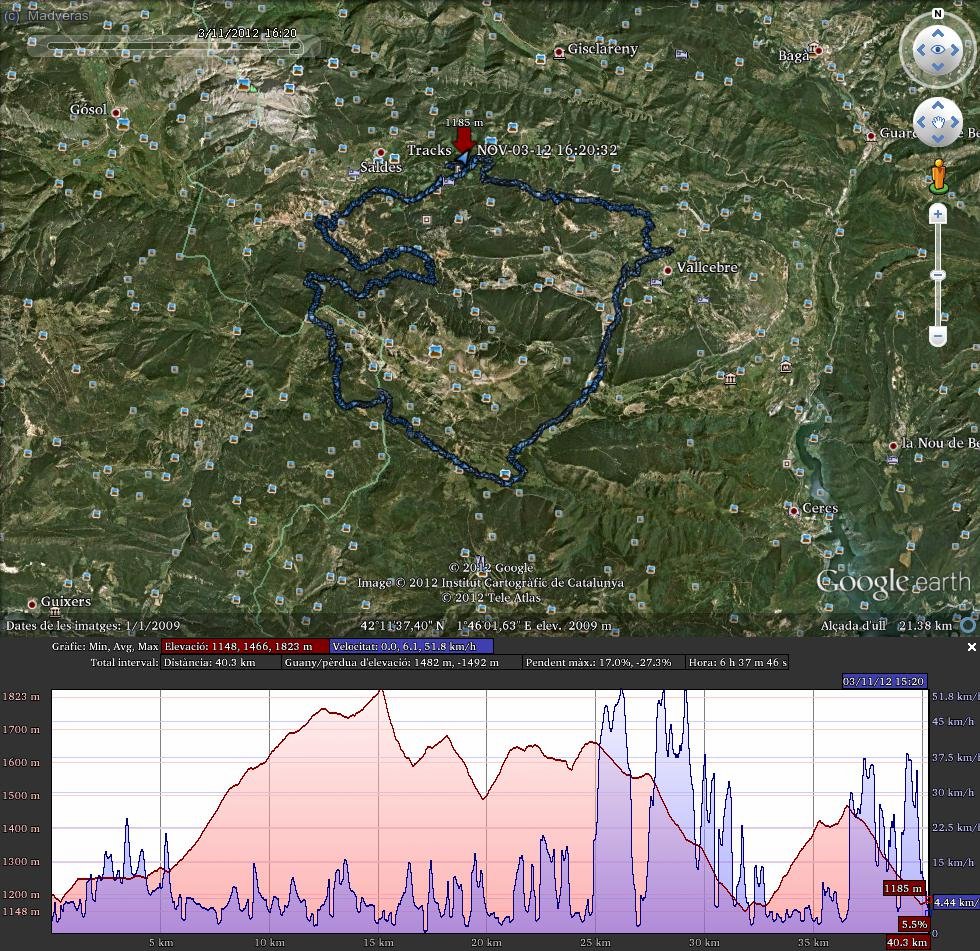The width and height of the screenshot is (980, 951).
Task: Zoom in with the plus button
Action: tap(938, 214)
